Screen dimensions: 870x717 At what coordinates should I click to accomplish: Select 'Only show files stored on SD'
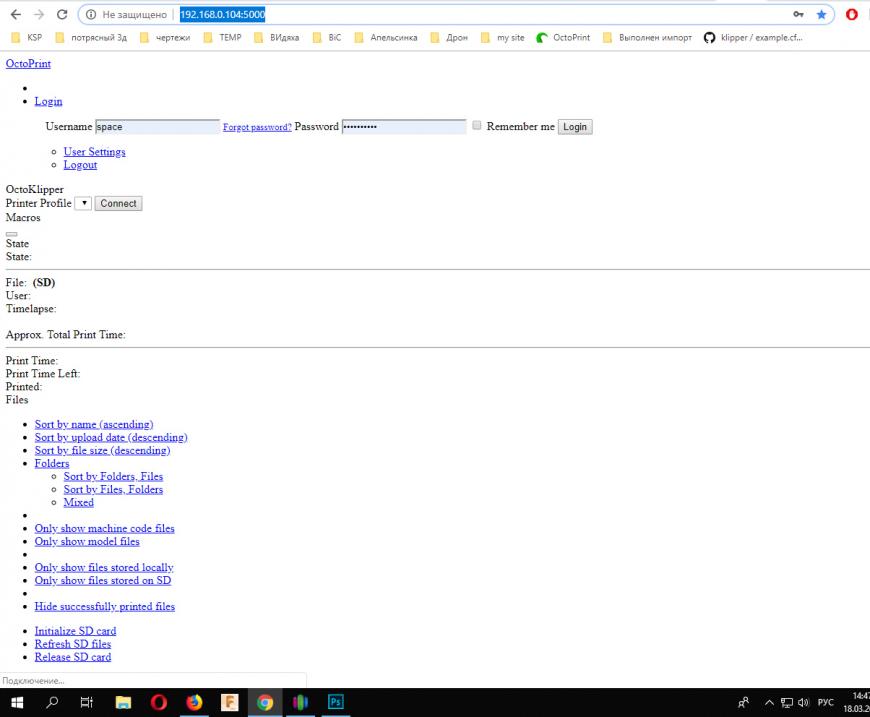[x=103, y=580]
